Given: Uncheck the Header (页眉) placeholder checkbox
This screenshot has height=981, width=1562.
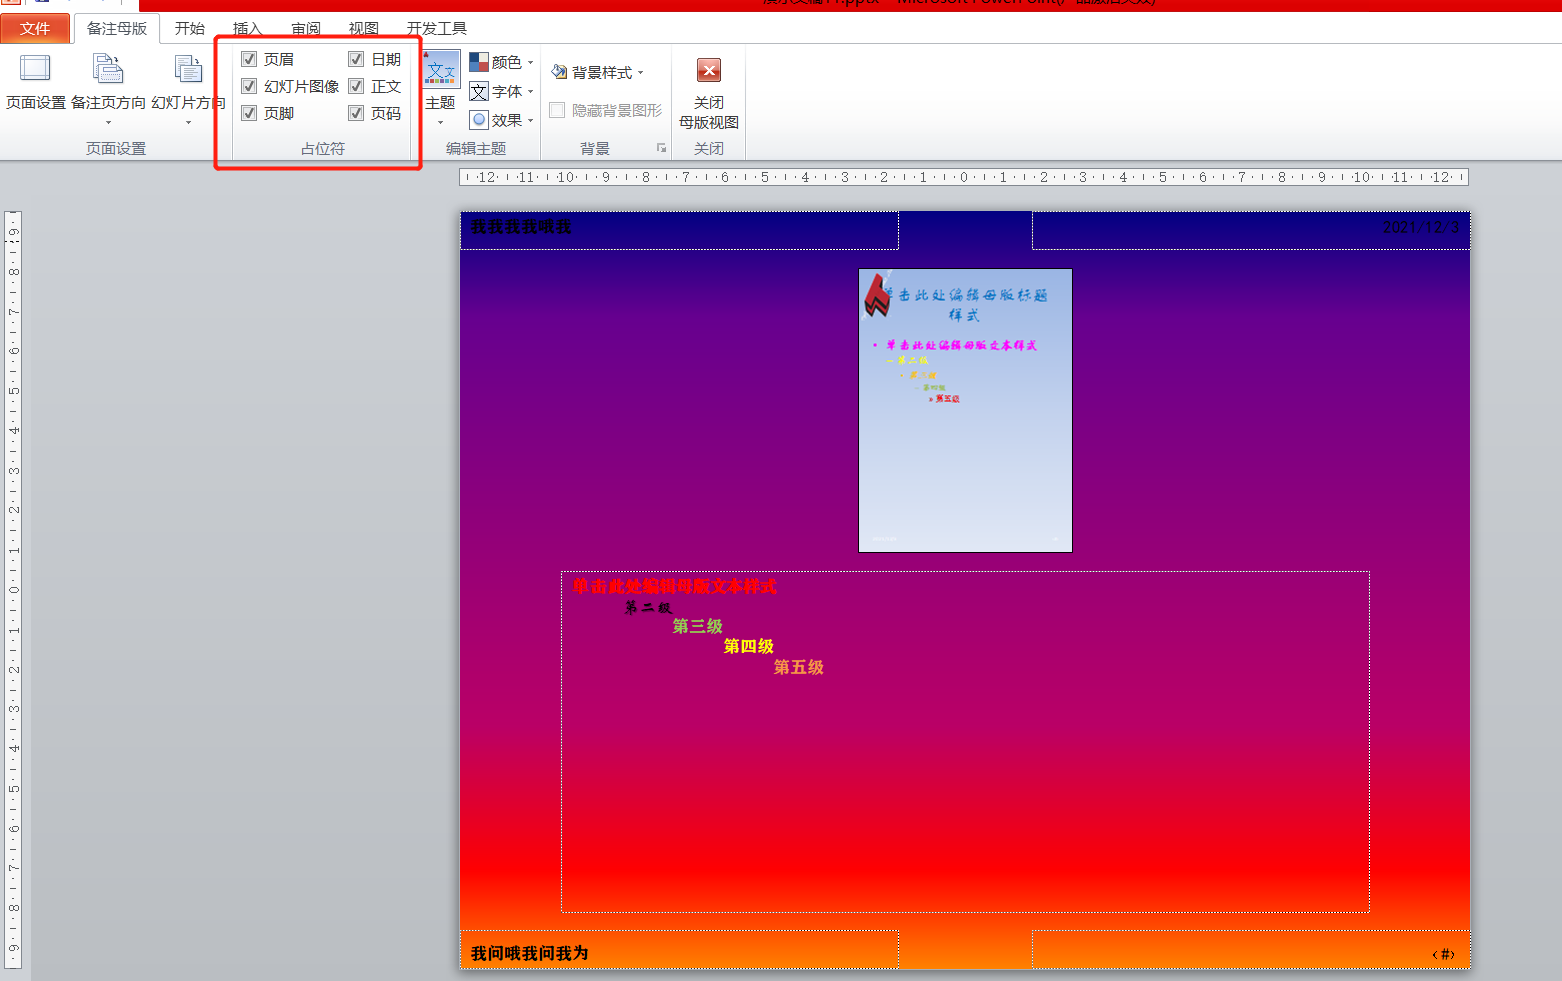Looking at the screenshot, I should (x=249, y=59).
